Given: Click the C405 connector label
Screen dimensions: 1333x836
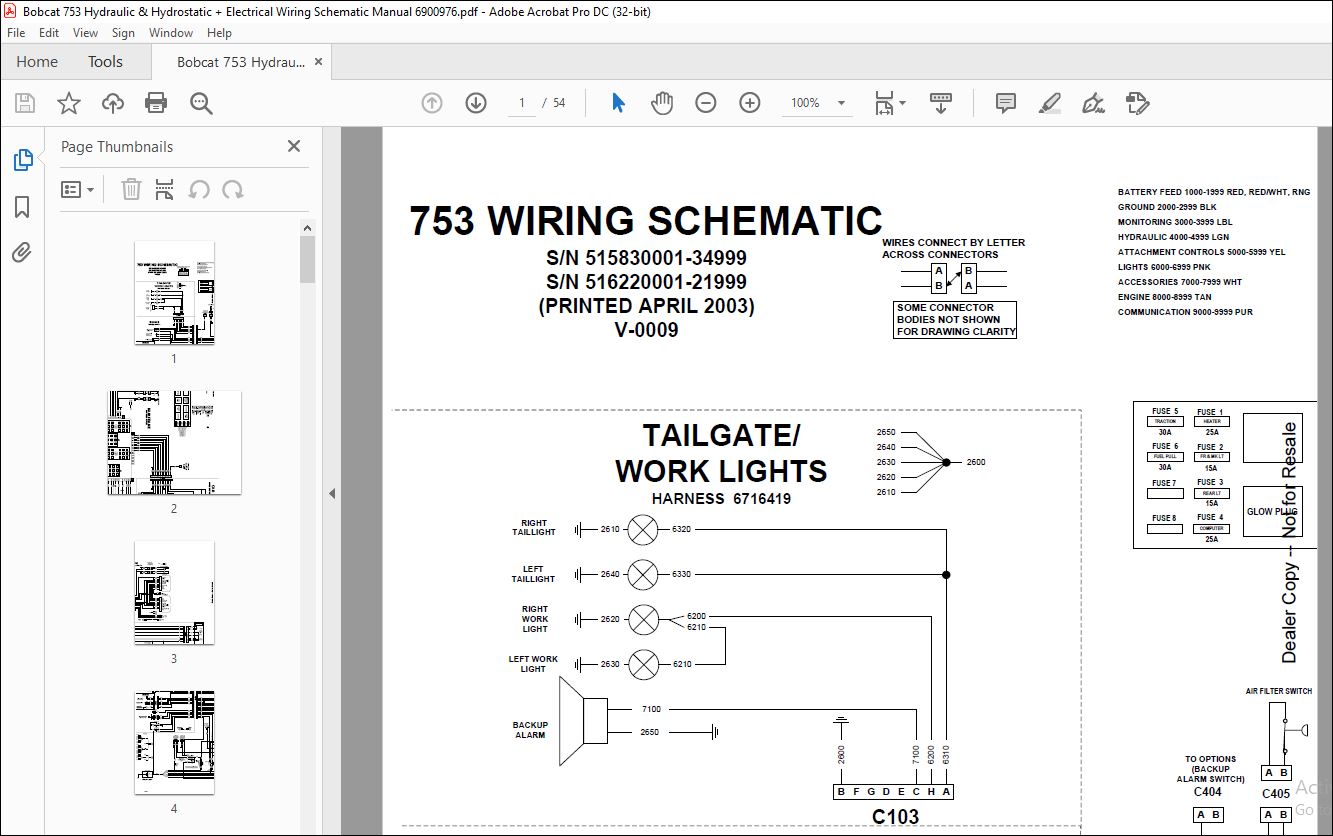Looking at the screenshot, I should (x=1276, y=794).
